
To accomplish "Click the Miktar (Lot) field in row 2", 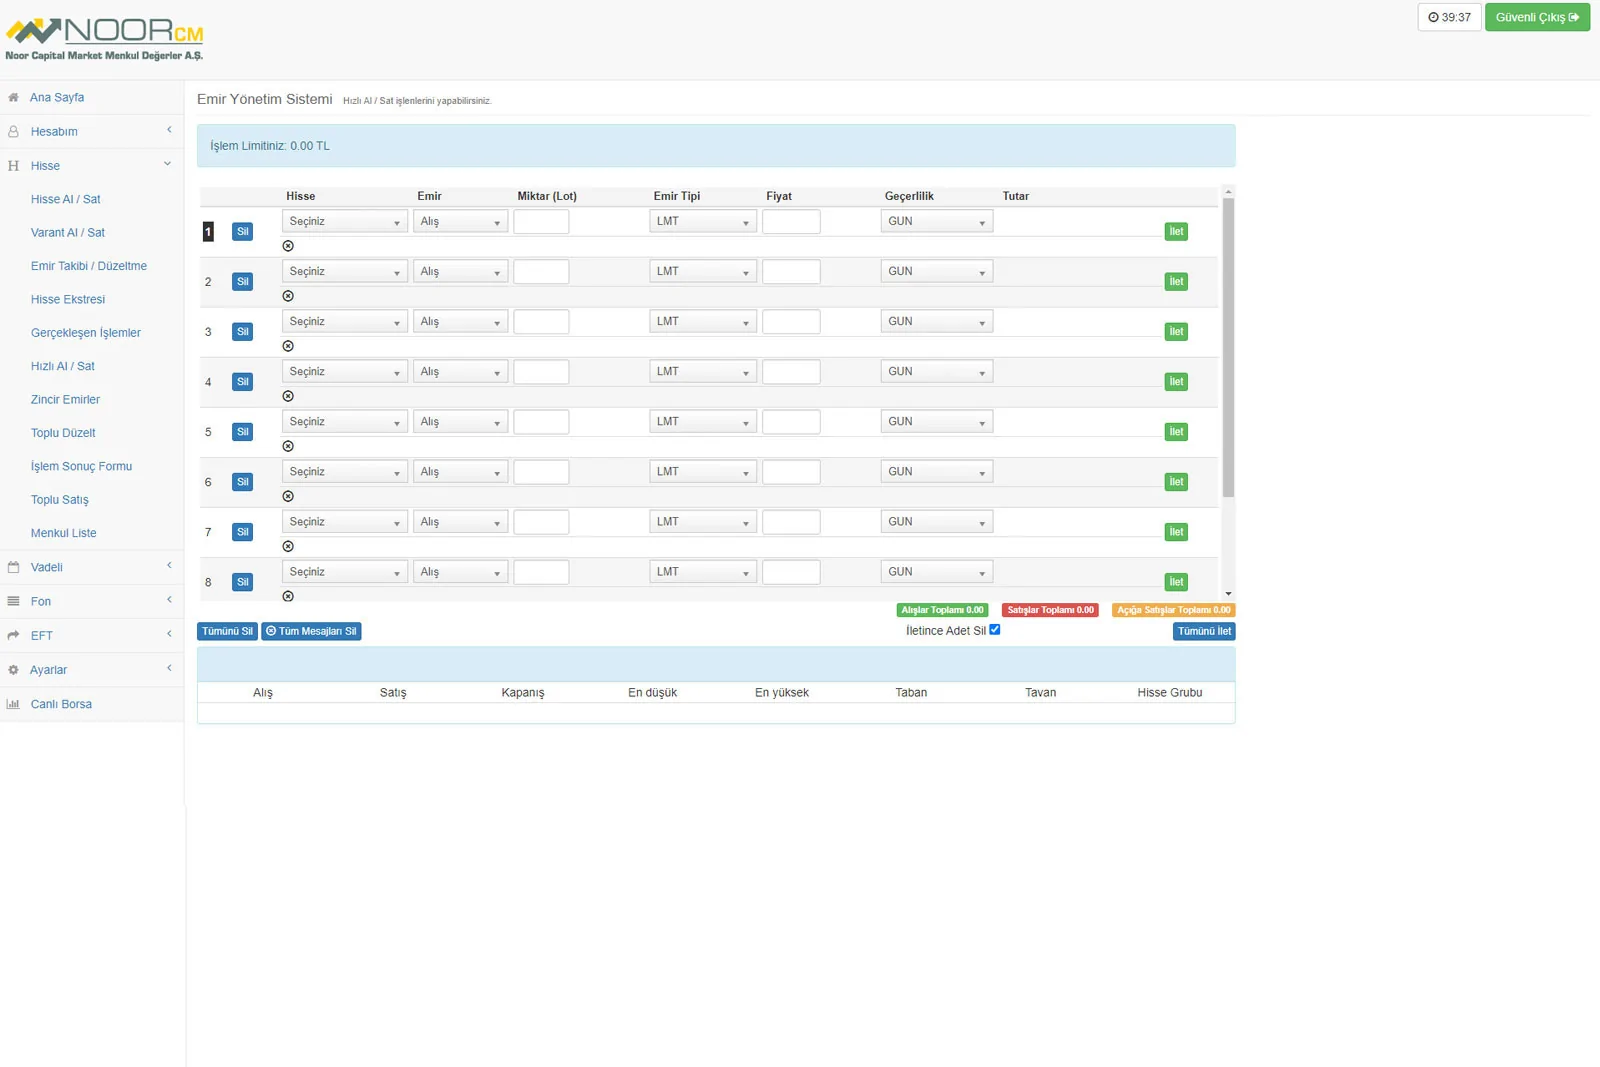I will [x=541, y=272].
